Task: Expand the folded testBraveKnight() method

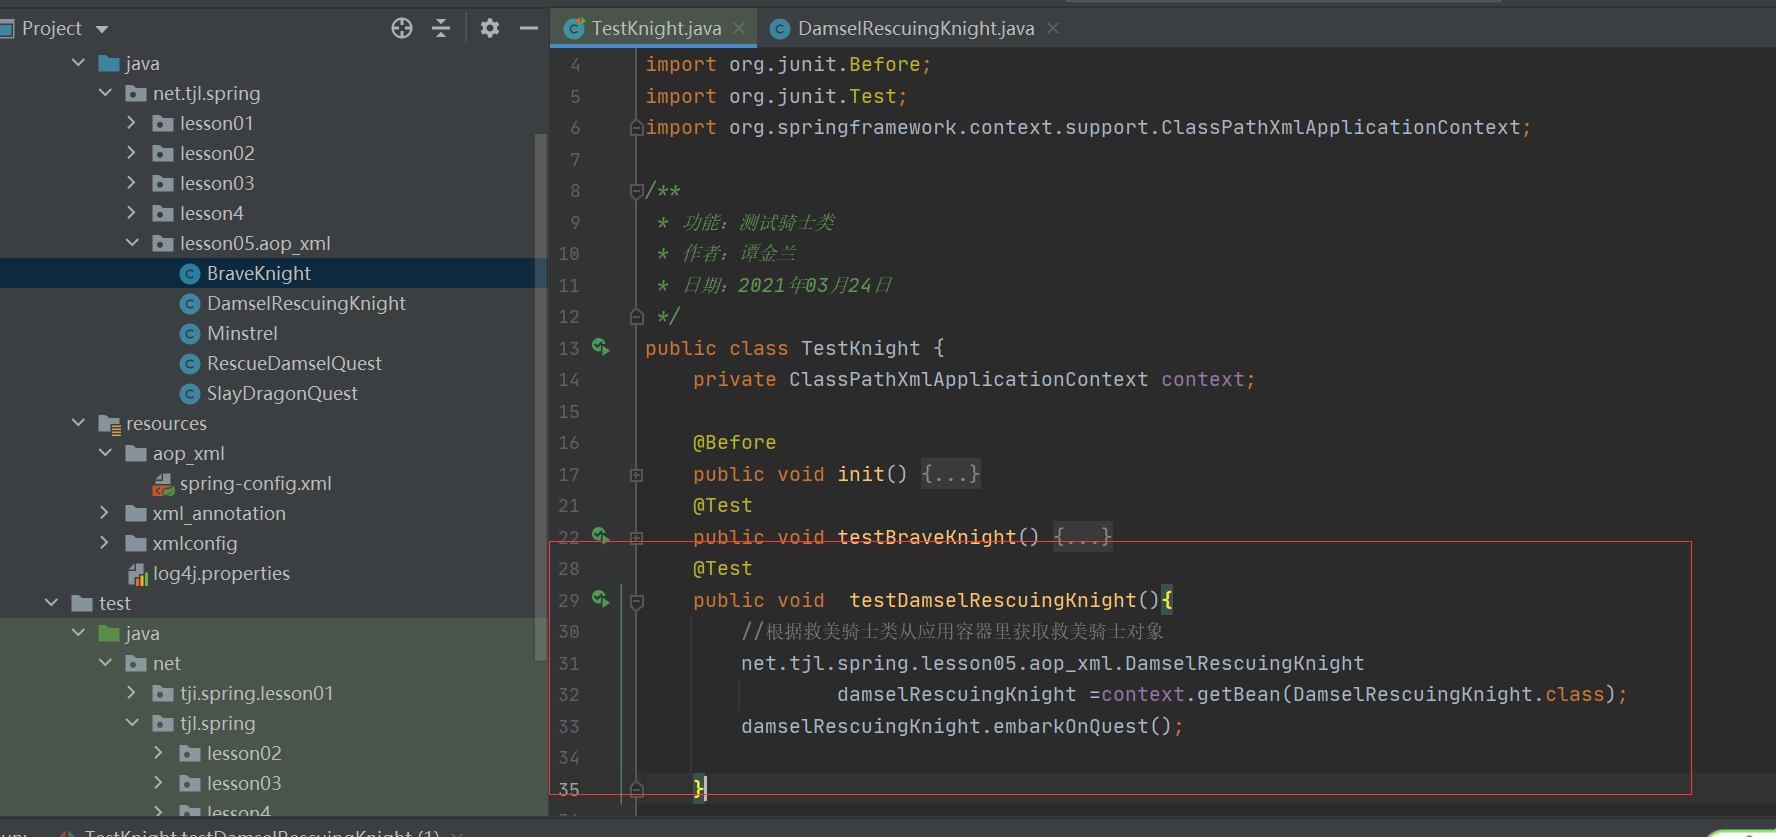Action: [636, 538]
